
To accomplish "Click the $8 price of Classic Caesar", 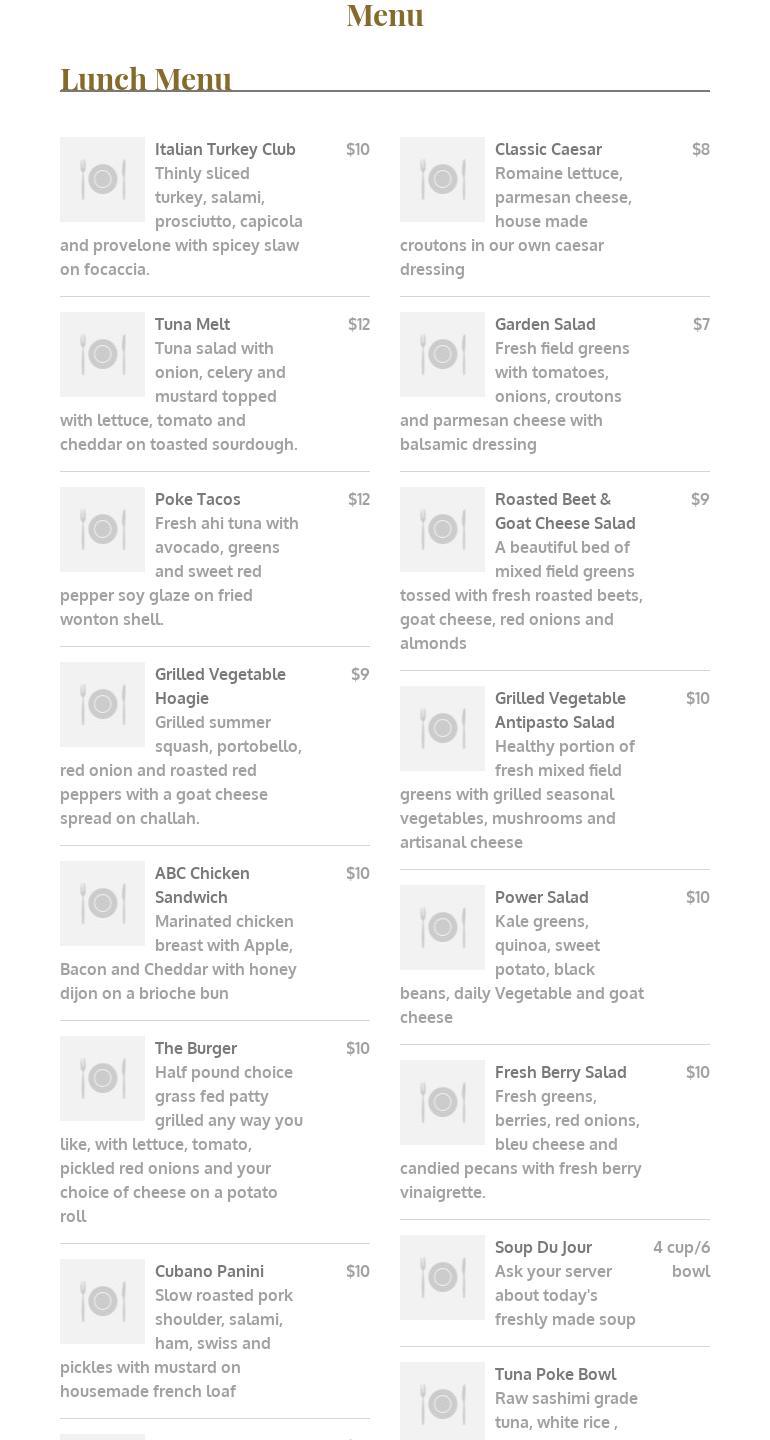I will click(700, 149).
